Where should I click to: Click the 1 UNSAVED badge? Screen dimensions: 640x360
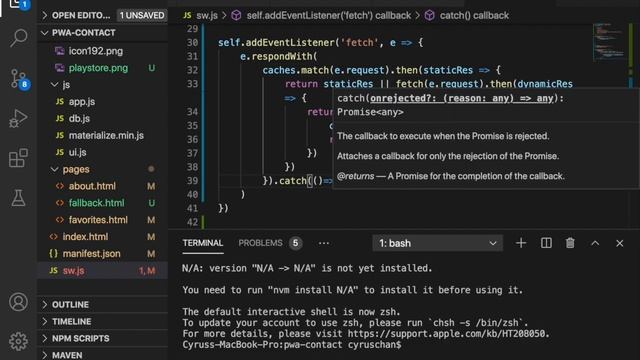tap(142, 16)
